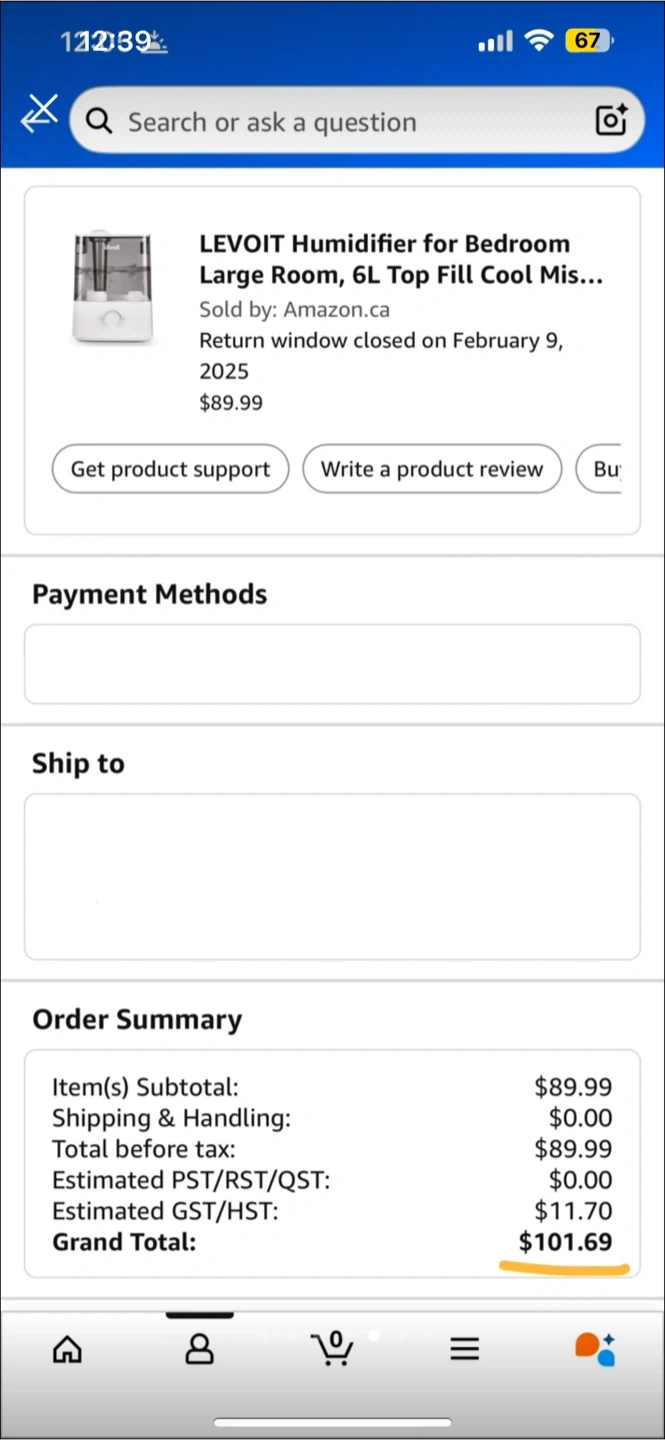Tap the battery level indicator
665x1440 pixels.
point(588,41)
